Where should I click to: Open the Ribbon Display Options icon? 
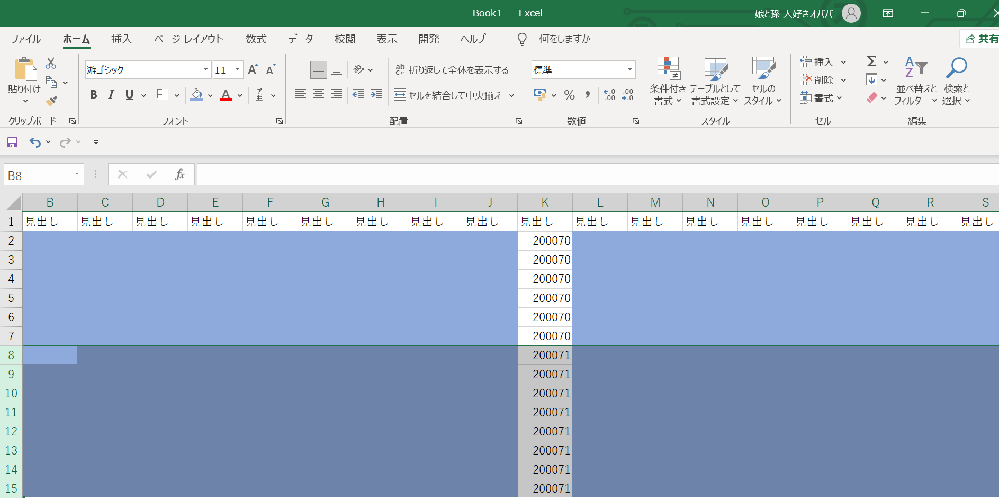pos(888,13)
